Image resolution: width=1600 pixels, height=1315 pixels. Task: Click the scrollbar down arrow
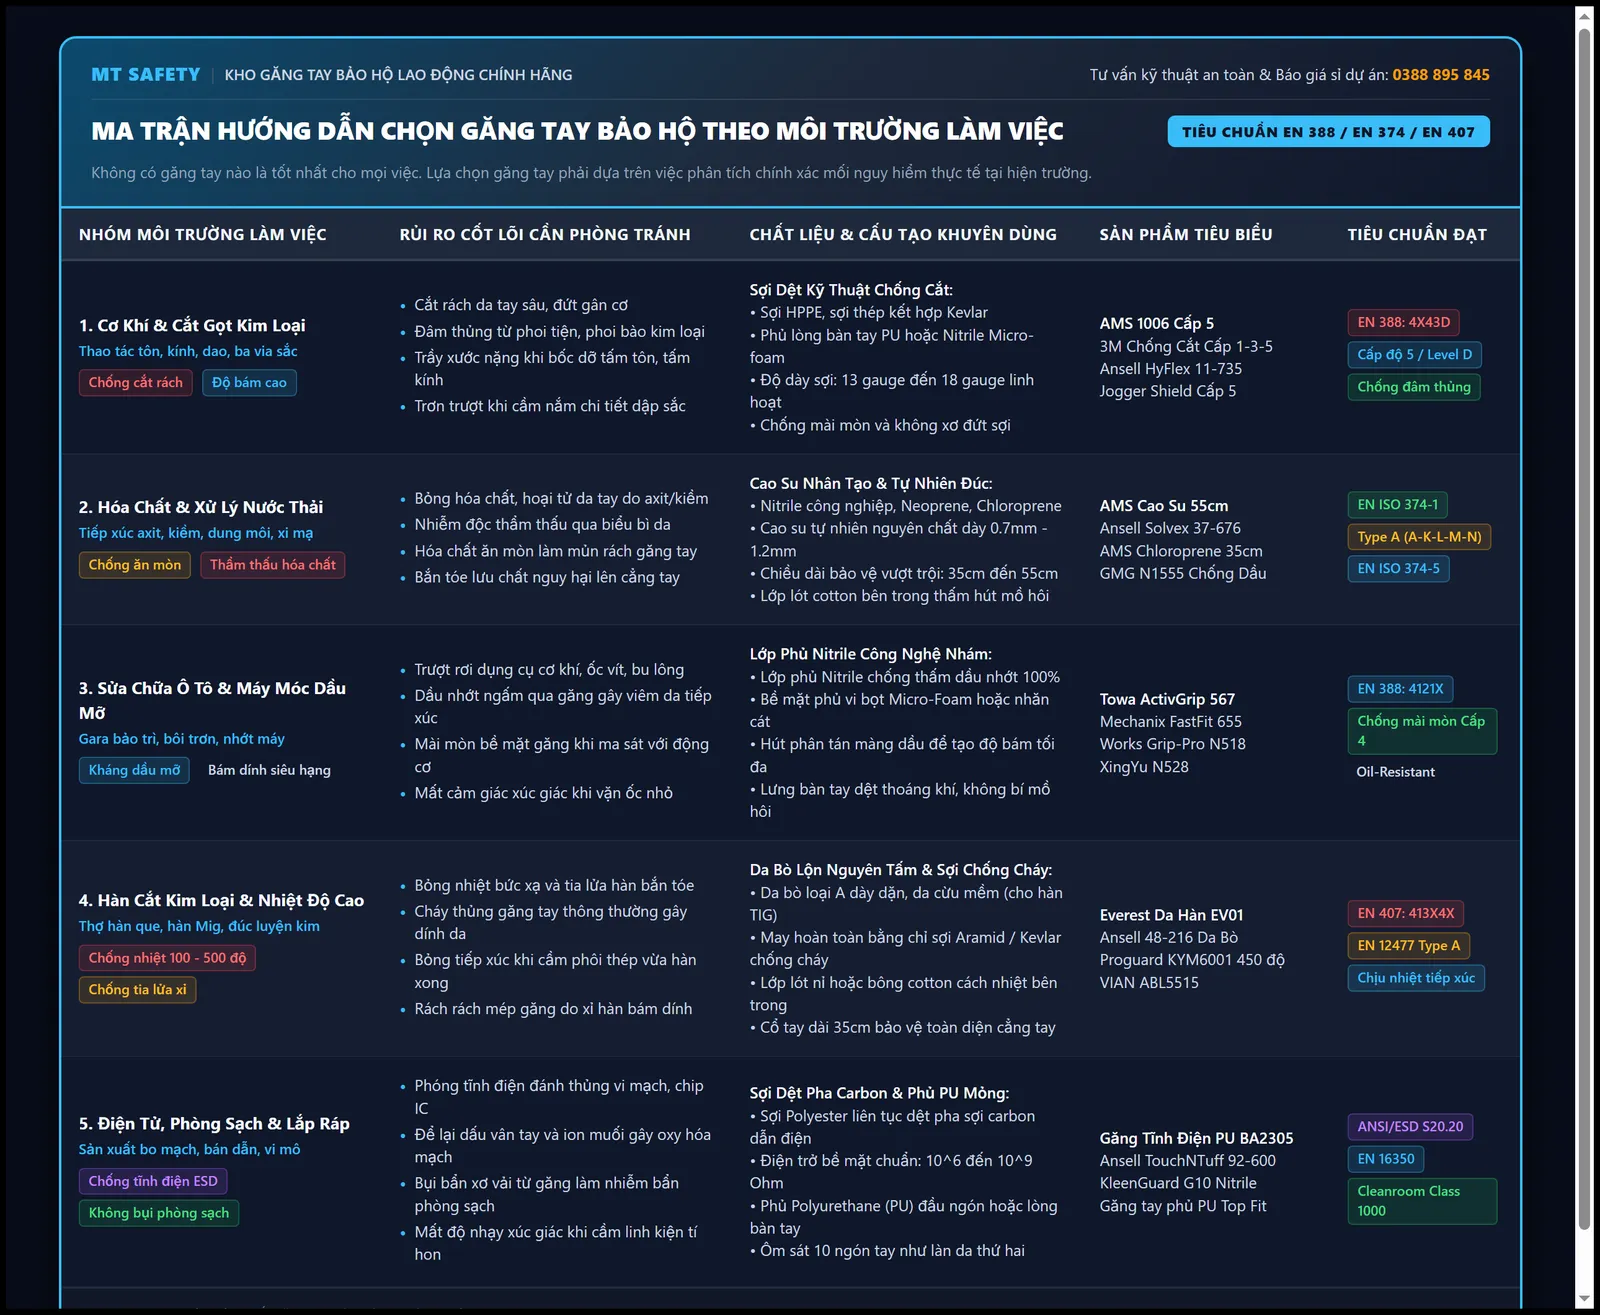click(x=1584, y=1300)
